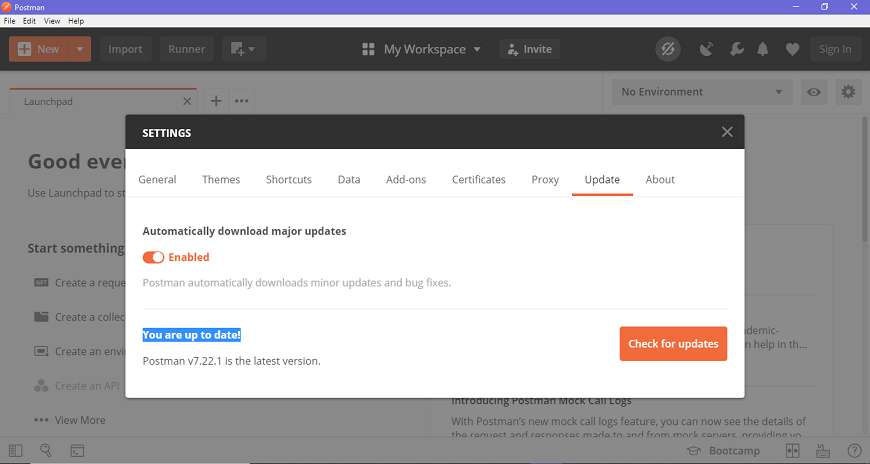Open Bootcamp in the status bar
870x464 pixels.
coord(723,451)
